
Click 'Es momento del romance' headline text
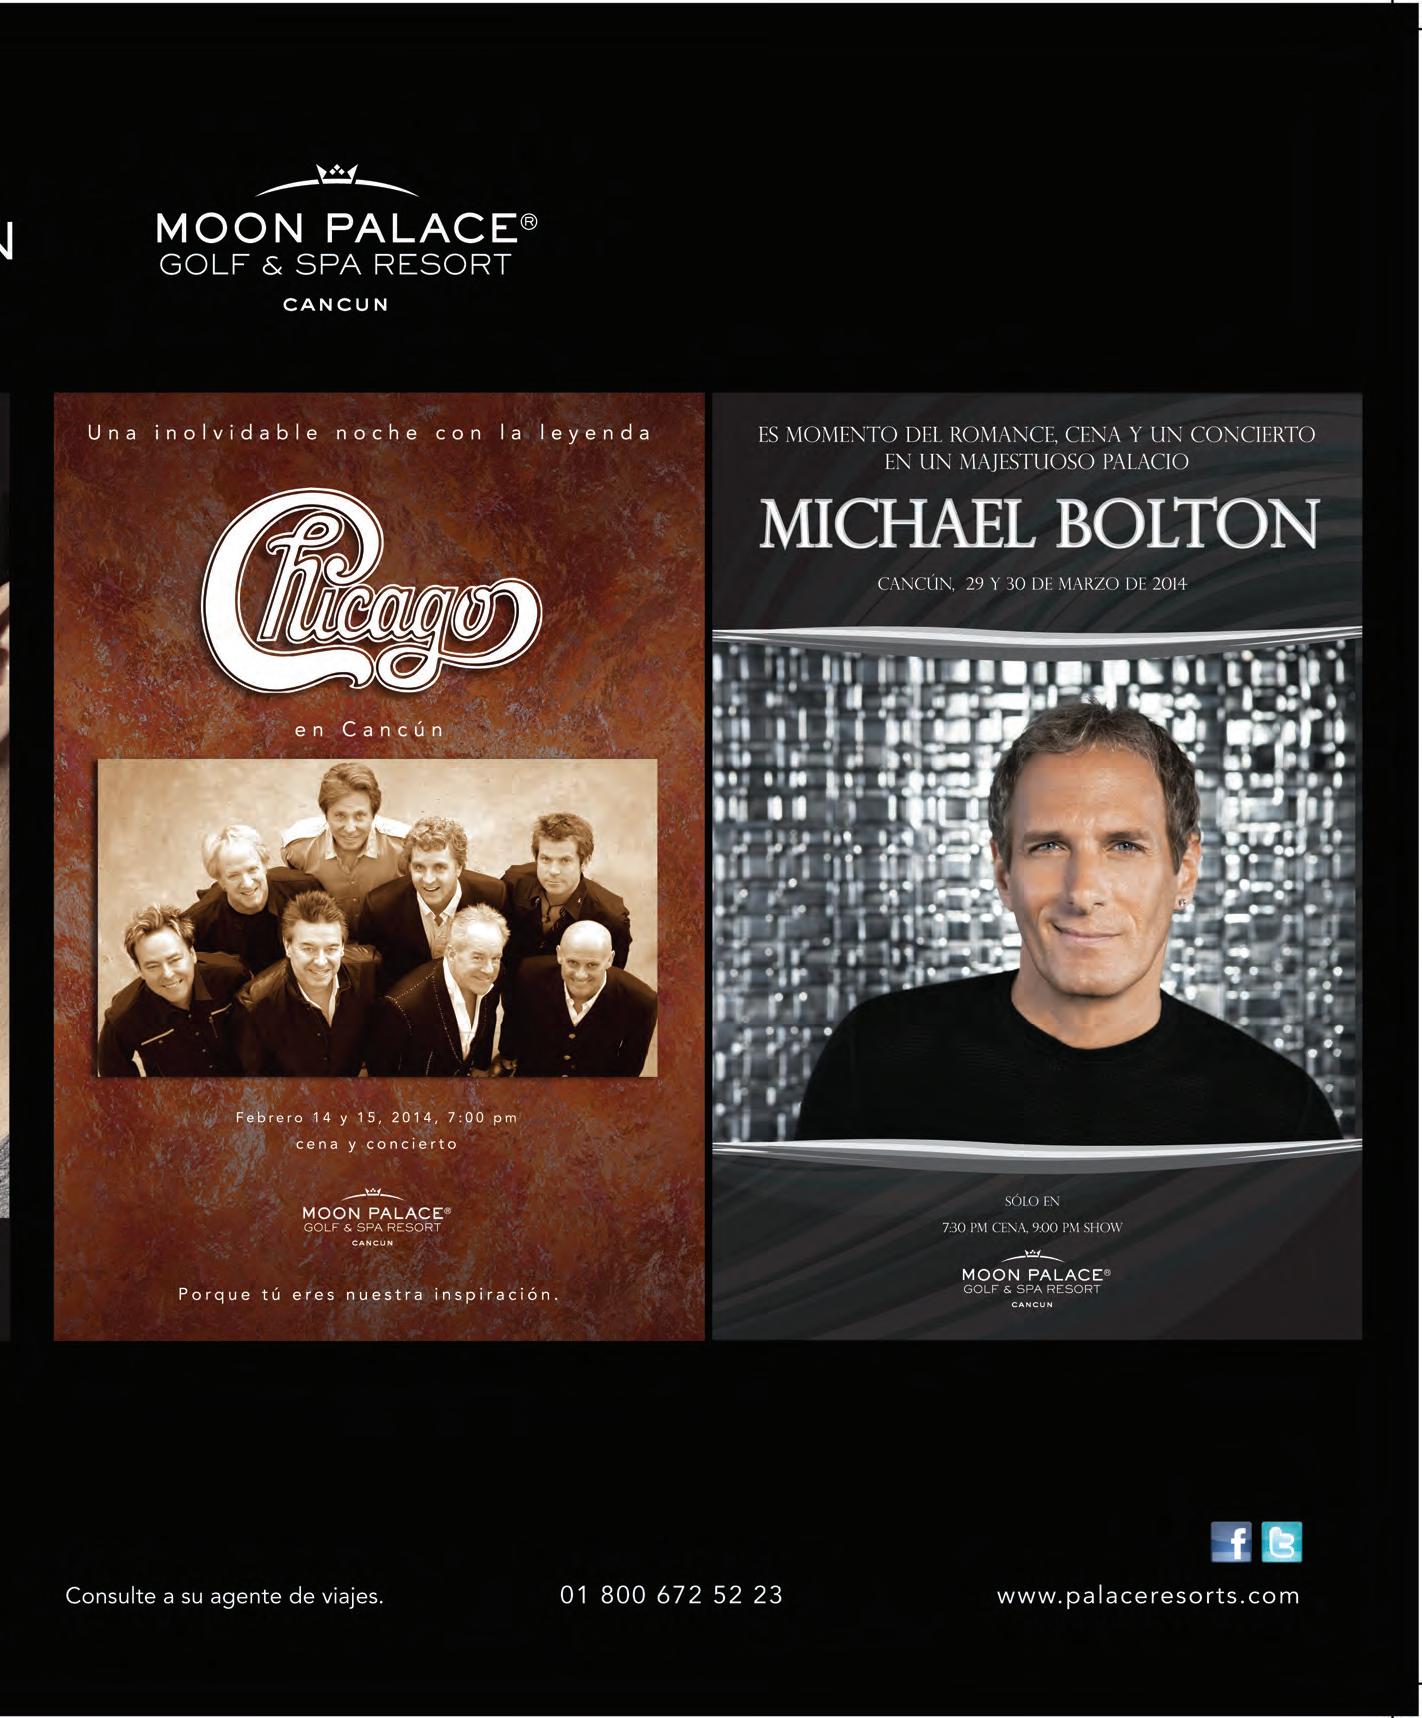[x=1036, y=448]
